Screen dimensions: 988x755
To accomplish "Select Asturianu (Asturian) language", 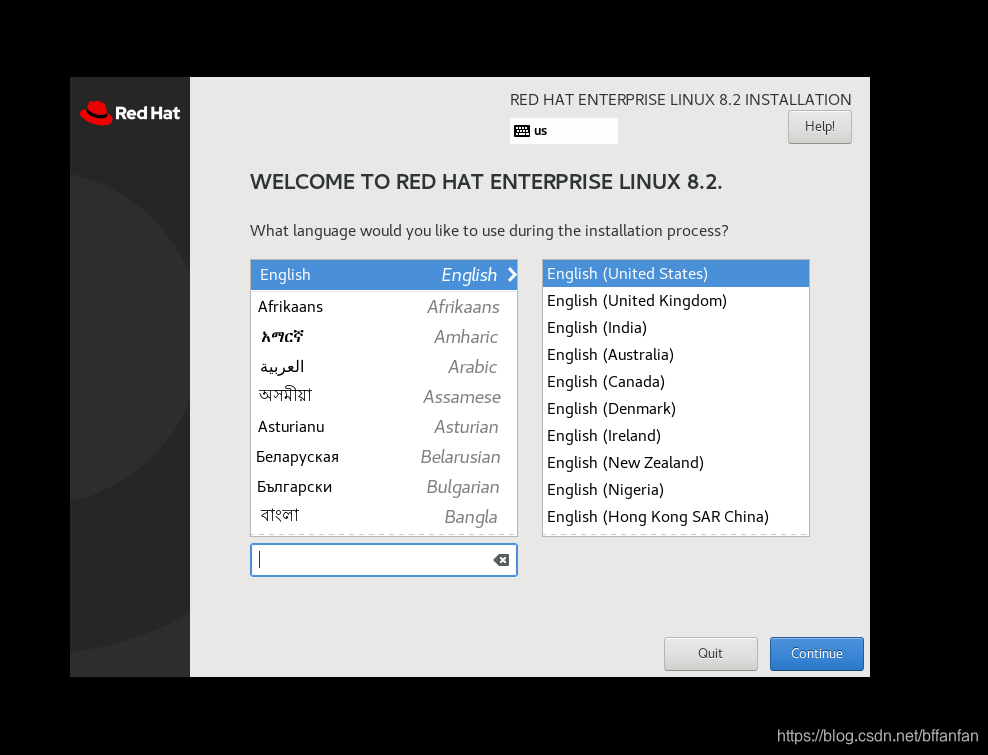I will 384,427.
